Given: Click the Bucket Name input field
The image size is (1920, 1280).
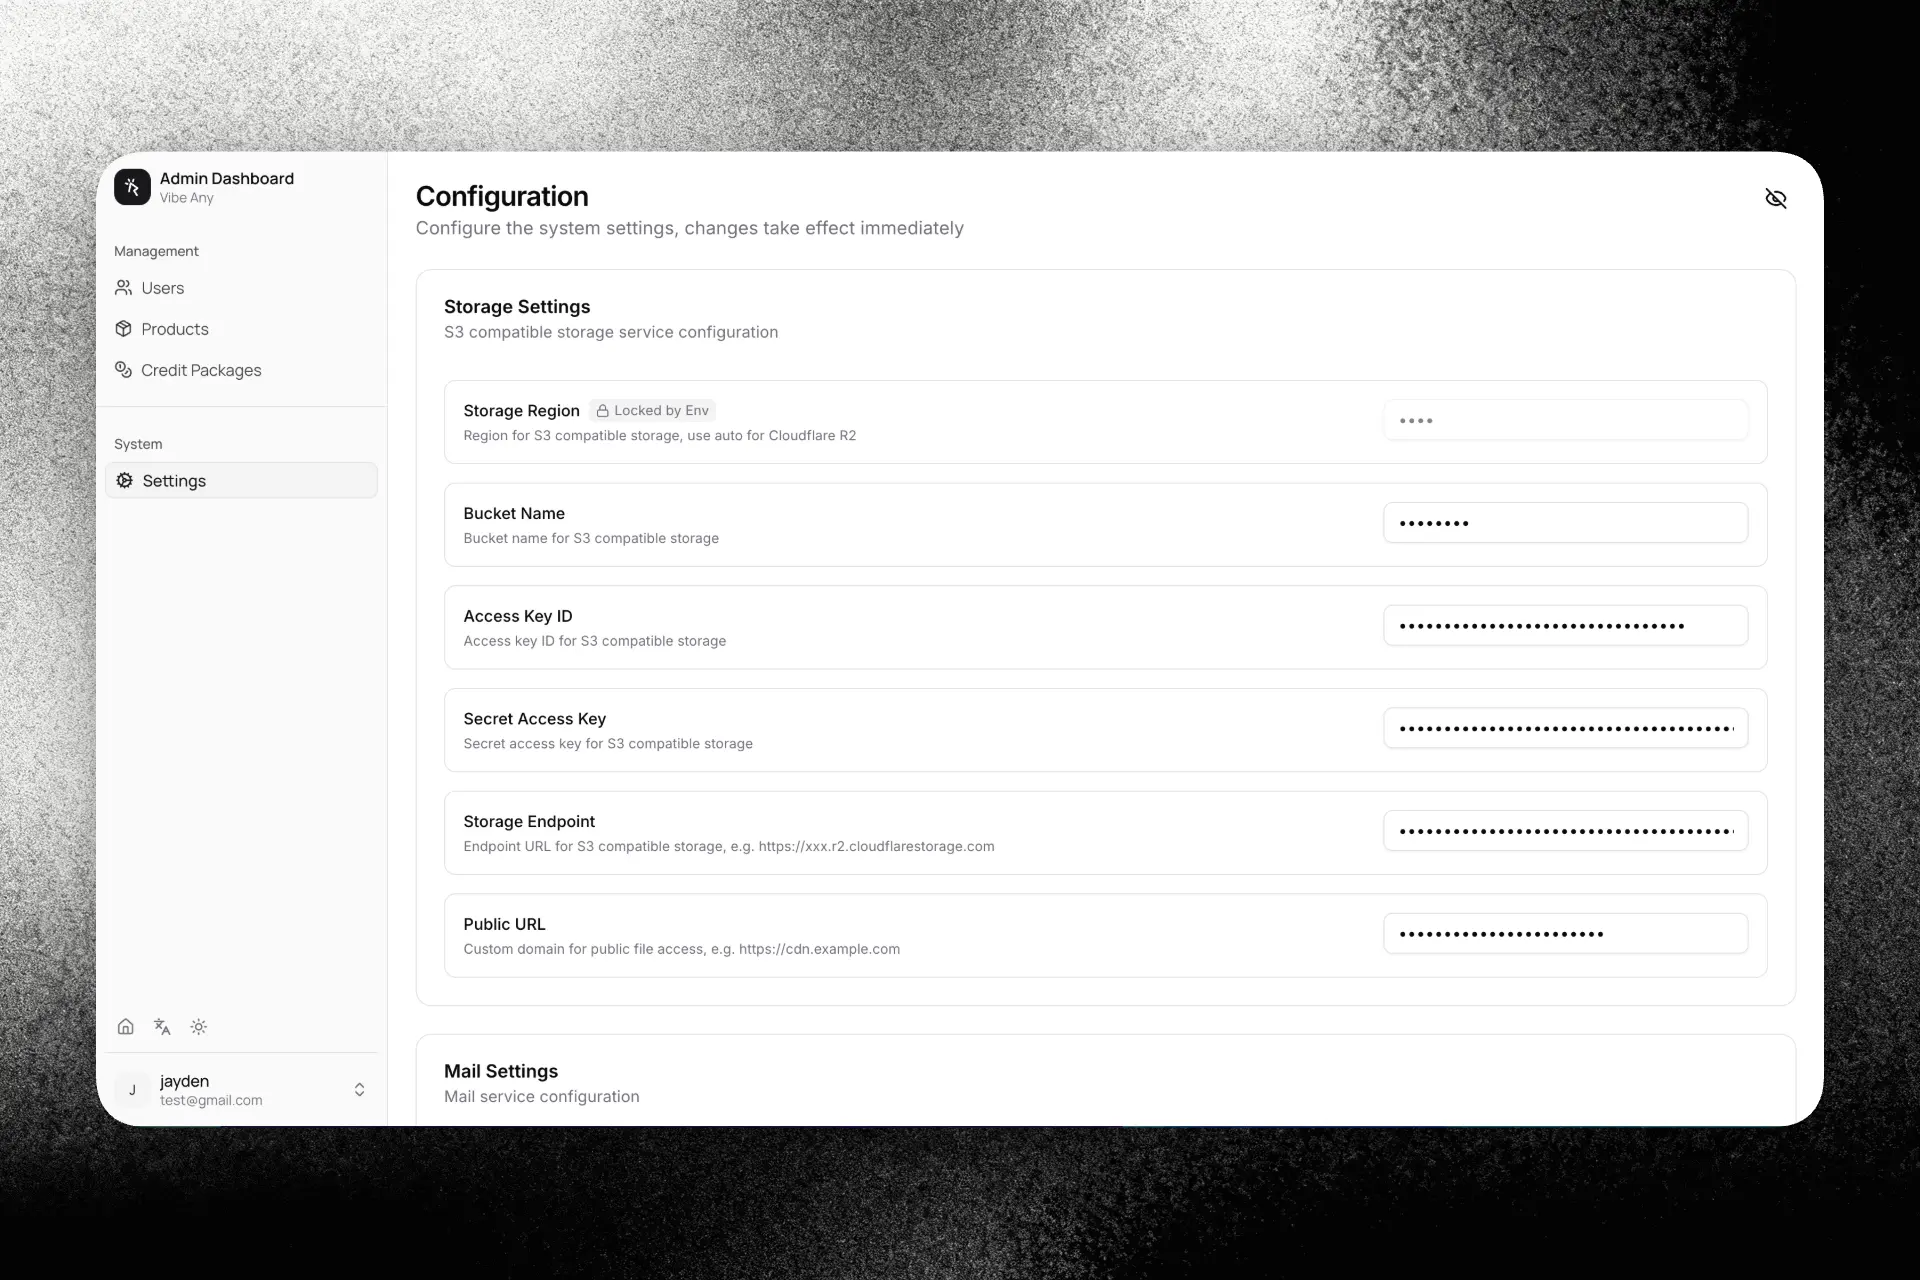Looking at the screenshot, I should click(1565, 523).
